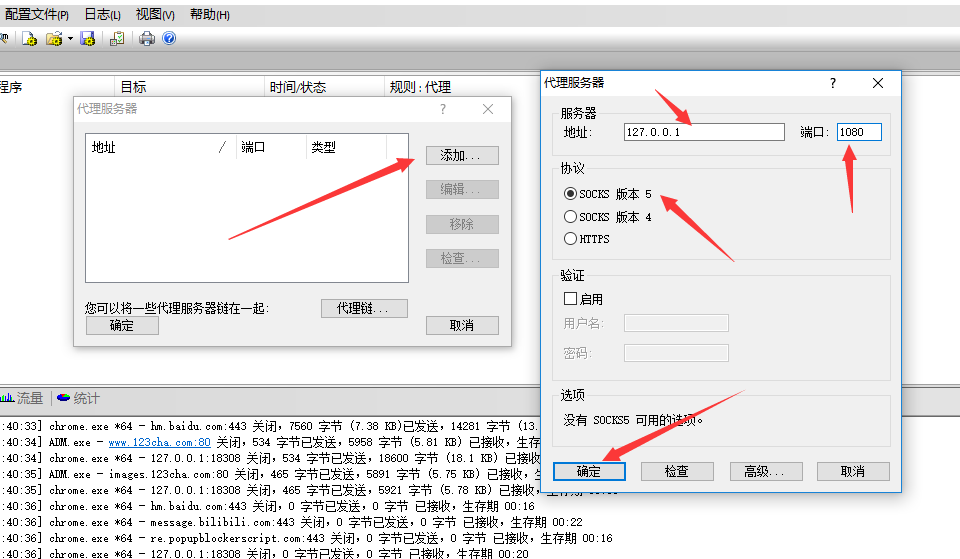
Task: Click the printer toolbar icon
Action: [x=147, y=39]
